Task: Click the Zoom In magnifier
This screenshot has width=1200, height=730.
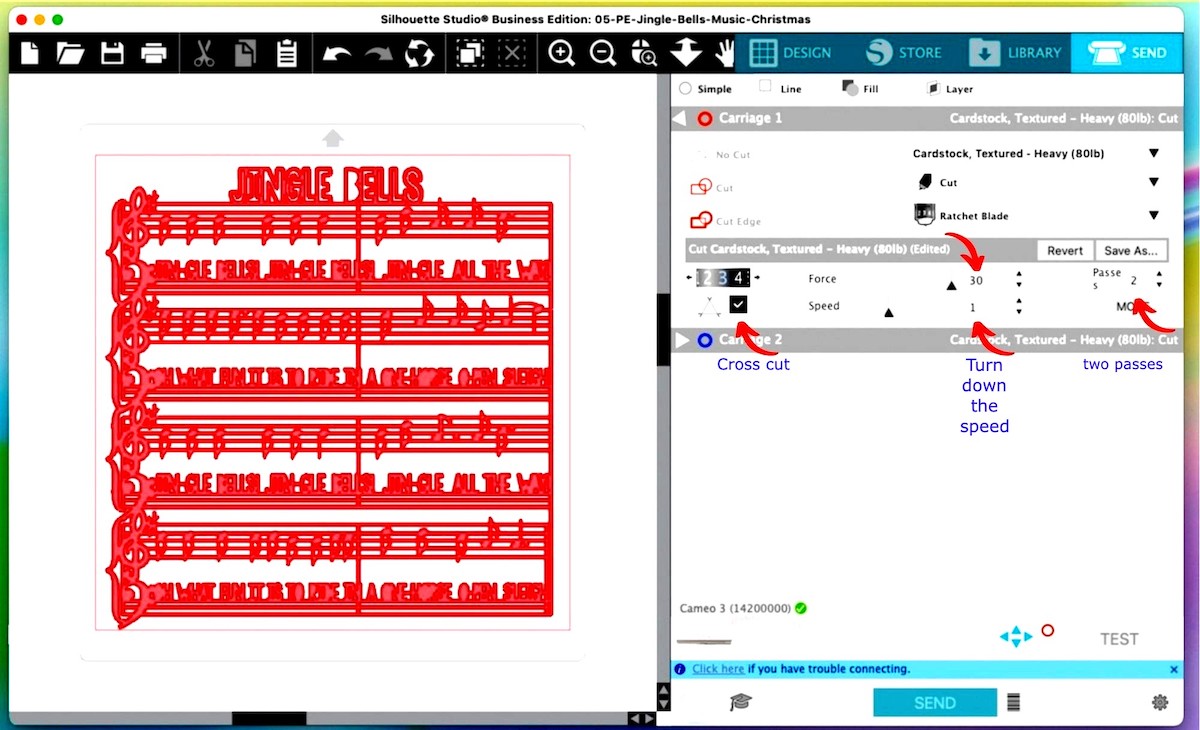Action: [x=562, y=53]
